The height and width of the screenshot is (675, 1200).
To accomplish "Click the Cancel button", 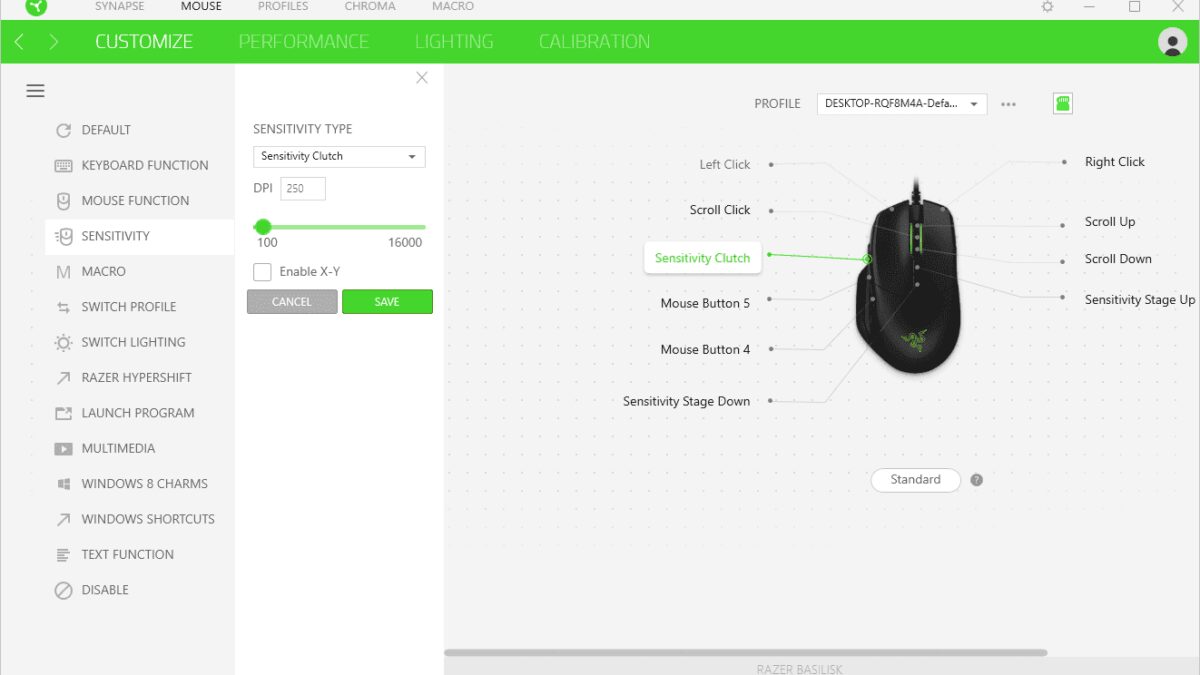I will pyautogui.click(x=292, y=302).
